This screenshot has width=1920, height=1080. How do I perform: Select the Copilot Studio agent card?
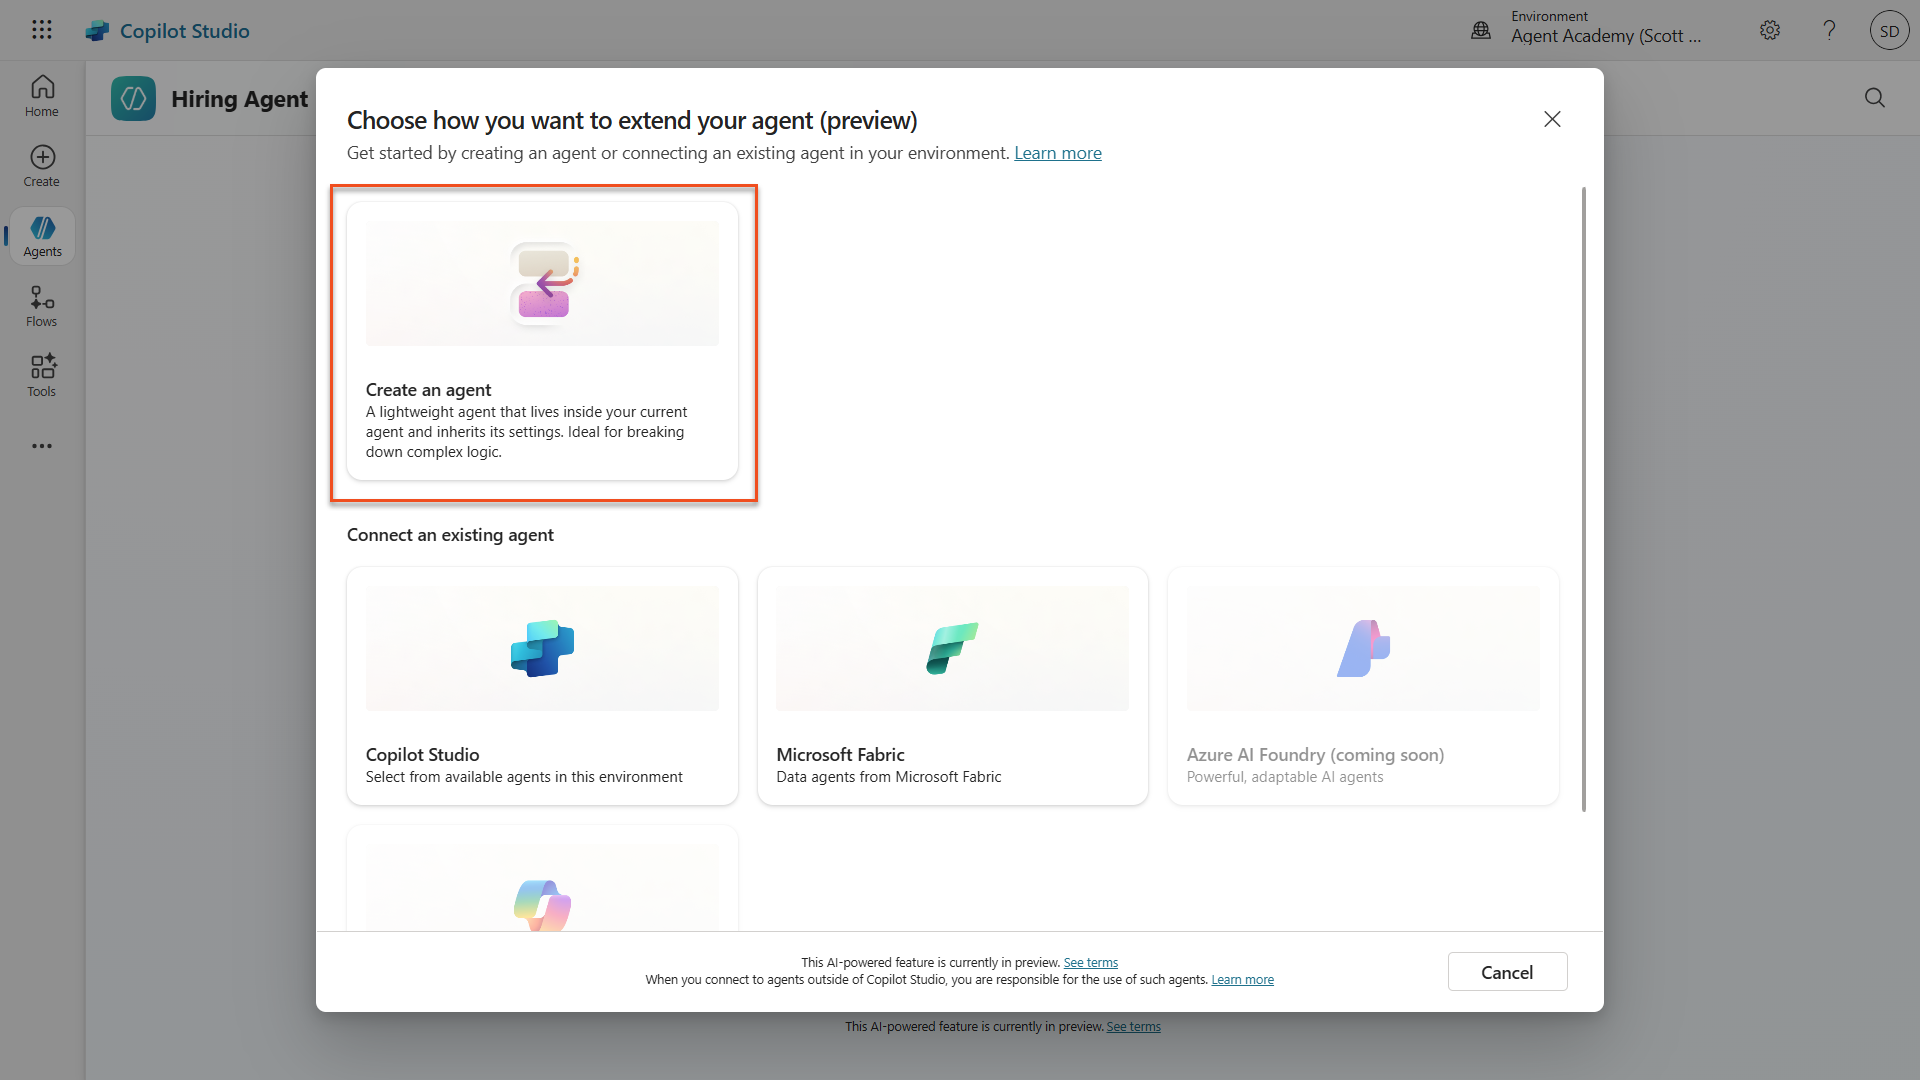point(542,686)
